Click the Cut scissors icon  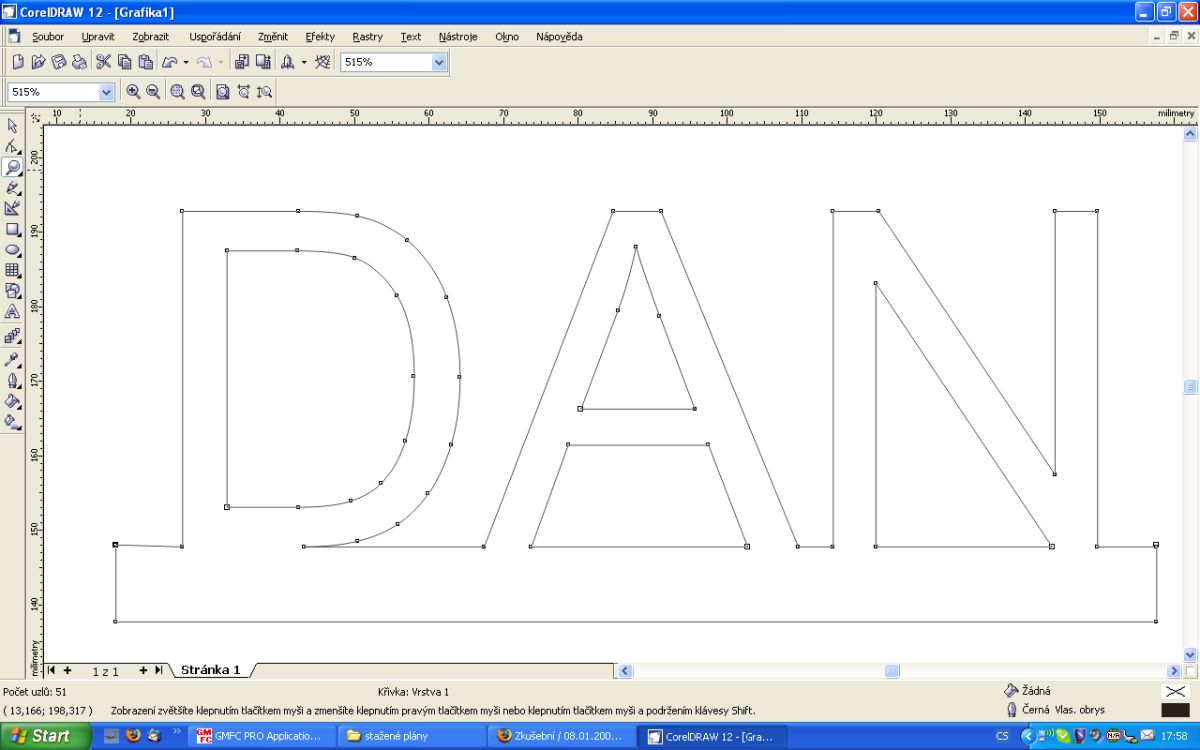[x=103, y=62]
